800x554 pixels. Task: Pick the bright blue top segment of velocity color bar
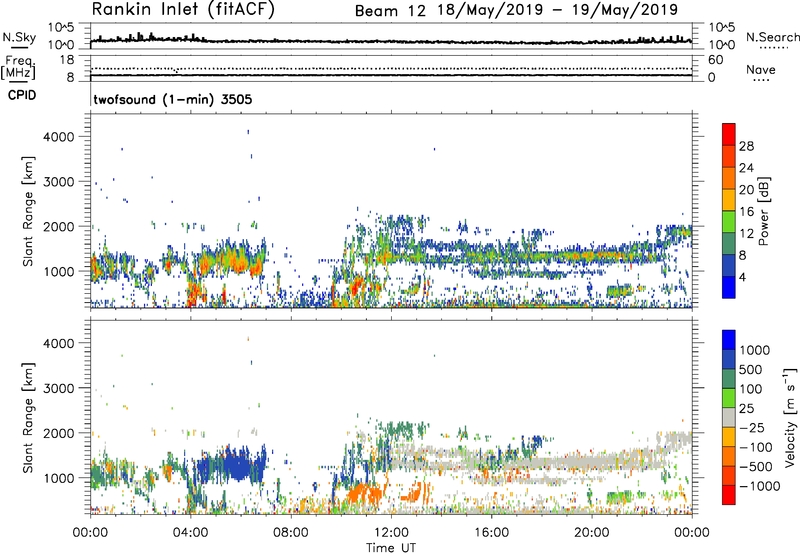pos(729,340)
